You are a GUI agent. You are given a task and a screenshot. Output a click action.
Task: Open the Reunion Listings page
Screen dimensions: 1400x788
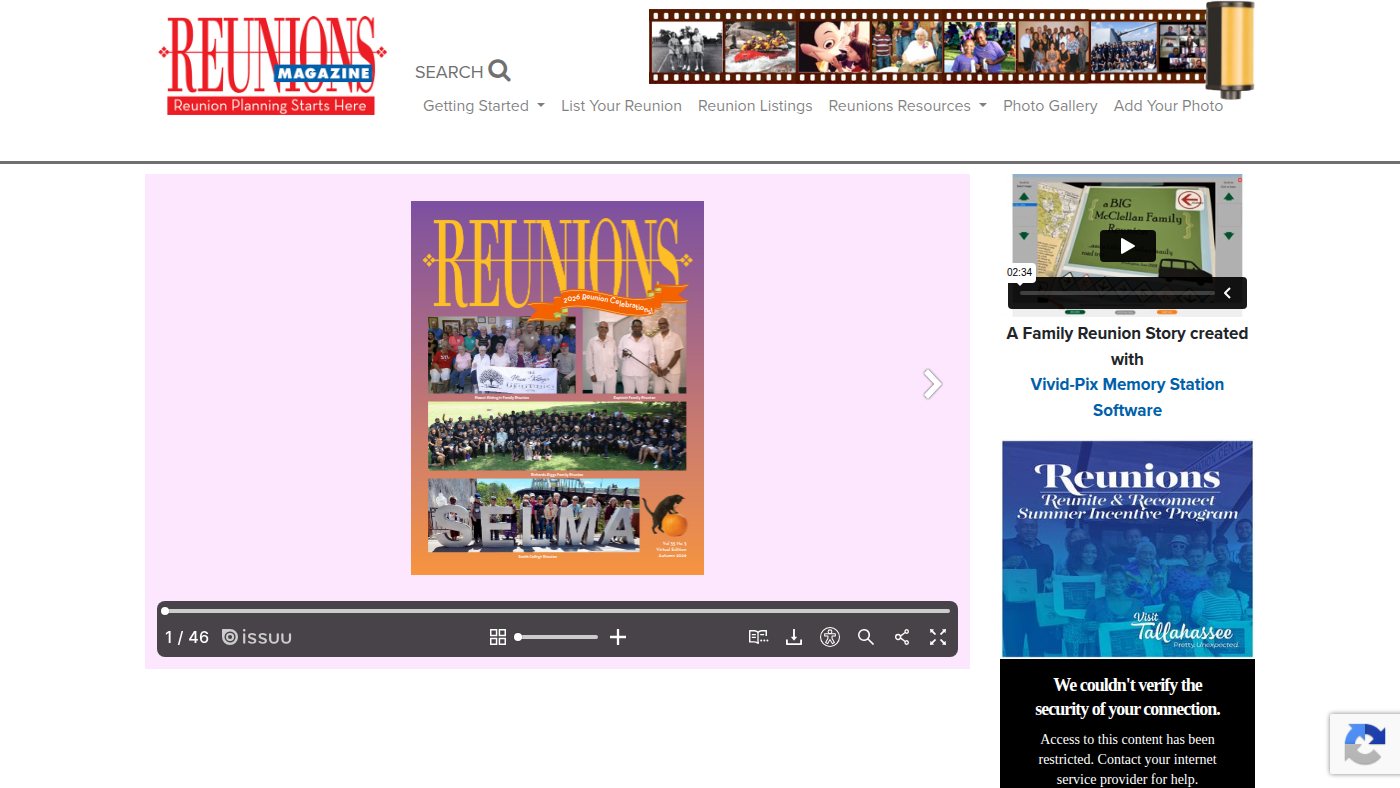755,106
